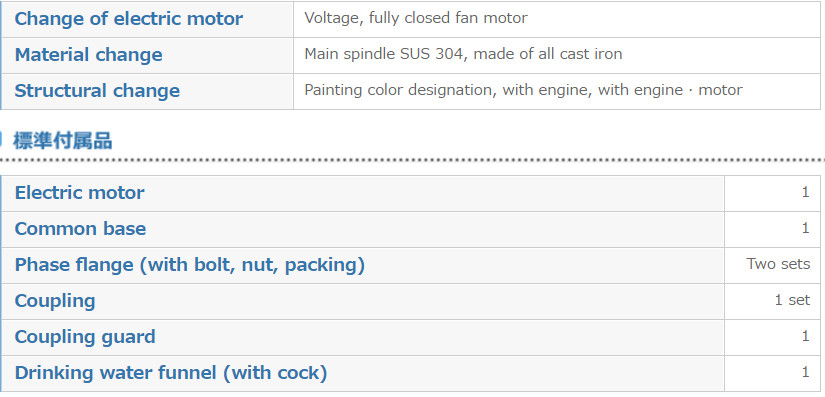825x397 pixels.
Task: Select the 'Material change' row label
Action: (x=147, y=55)
